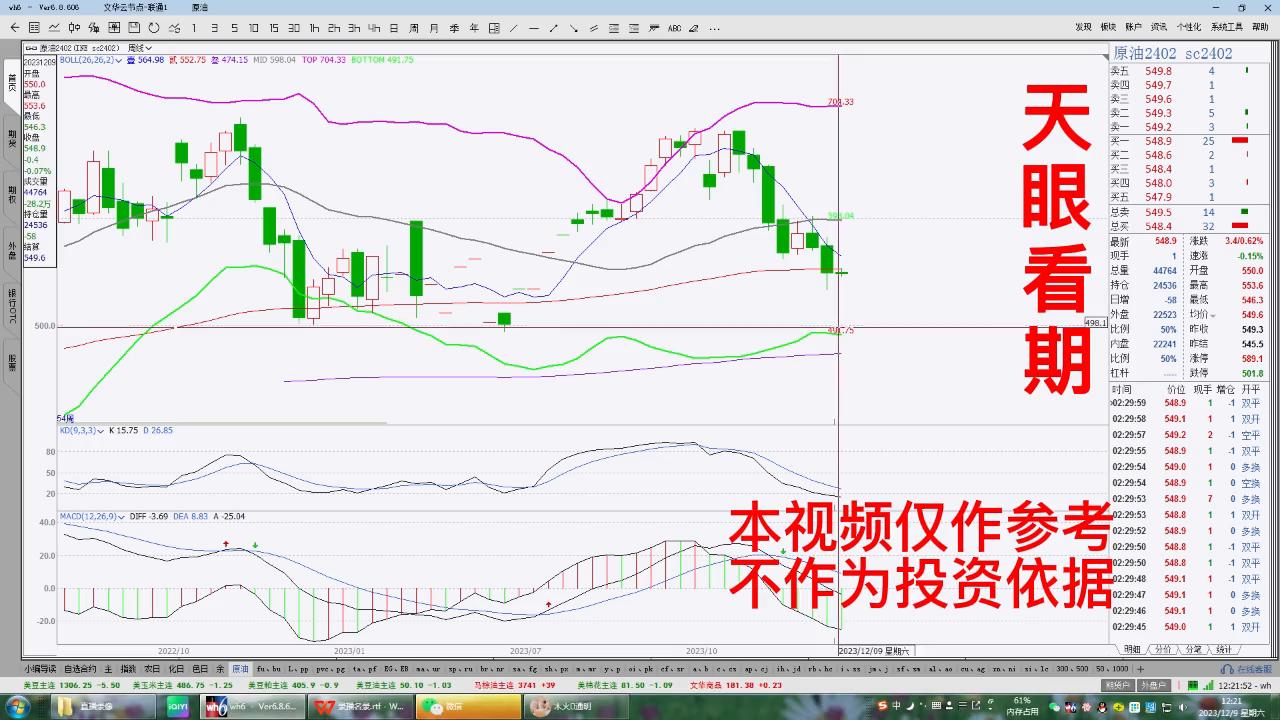The image size is (1280, 720).
Task: Open the 周线 period dropdown
Action: [x=141, y=47]
